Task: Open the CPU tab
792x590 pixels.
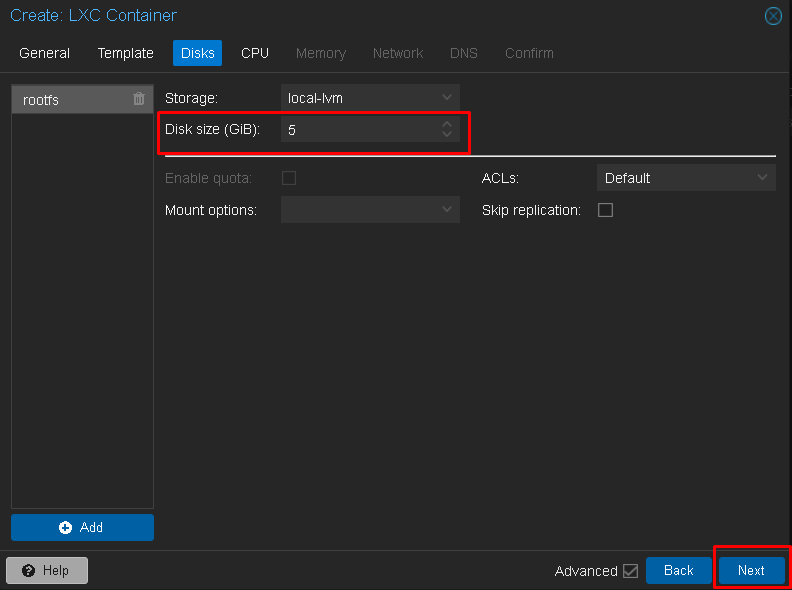Action: coord(255,53)
